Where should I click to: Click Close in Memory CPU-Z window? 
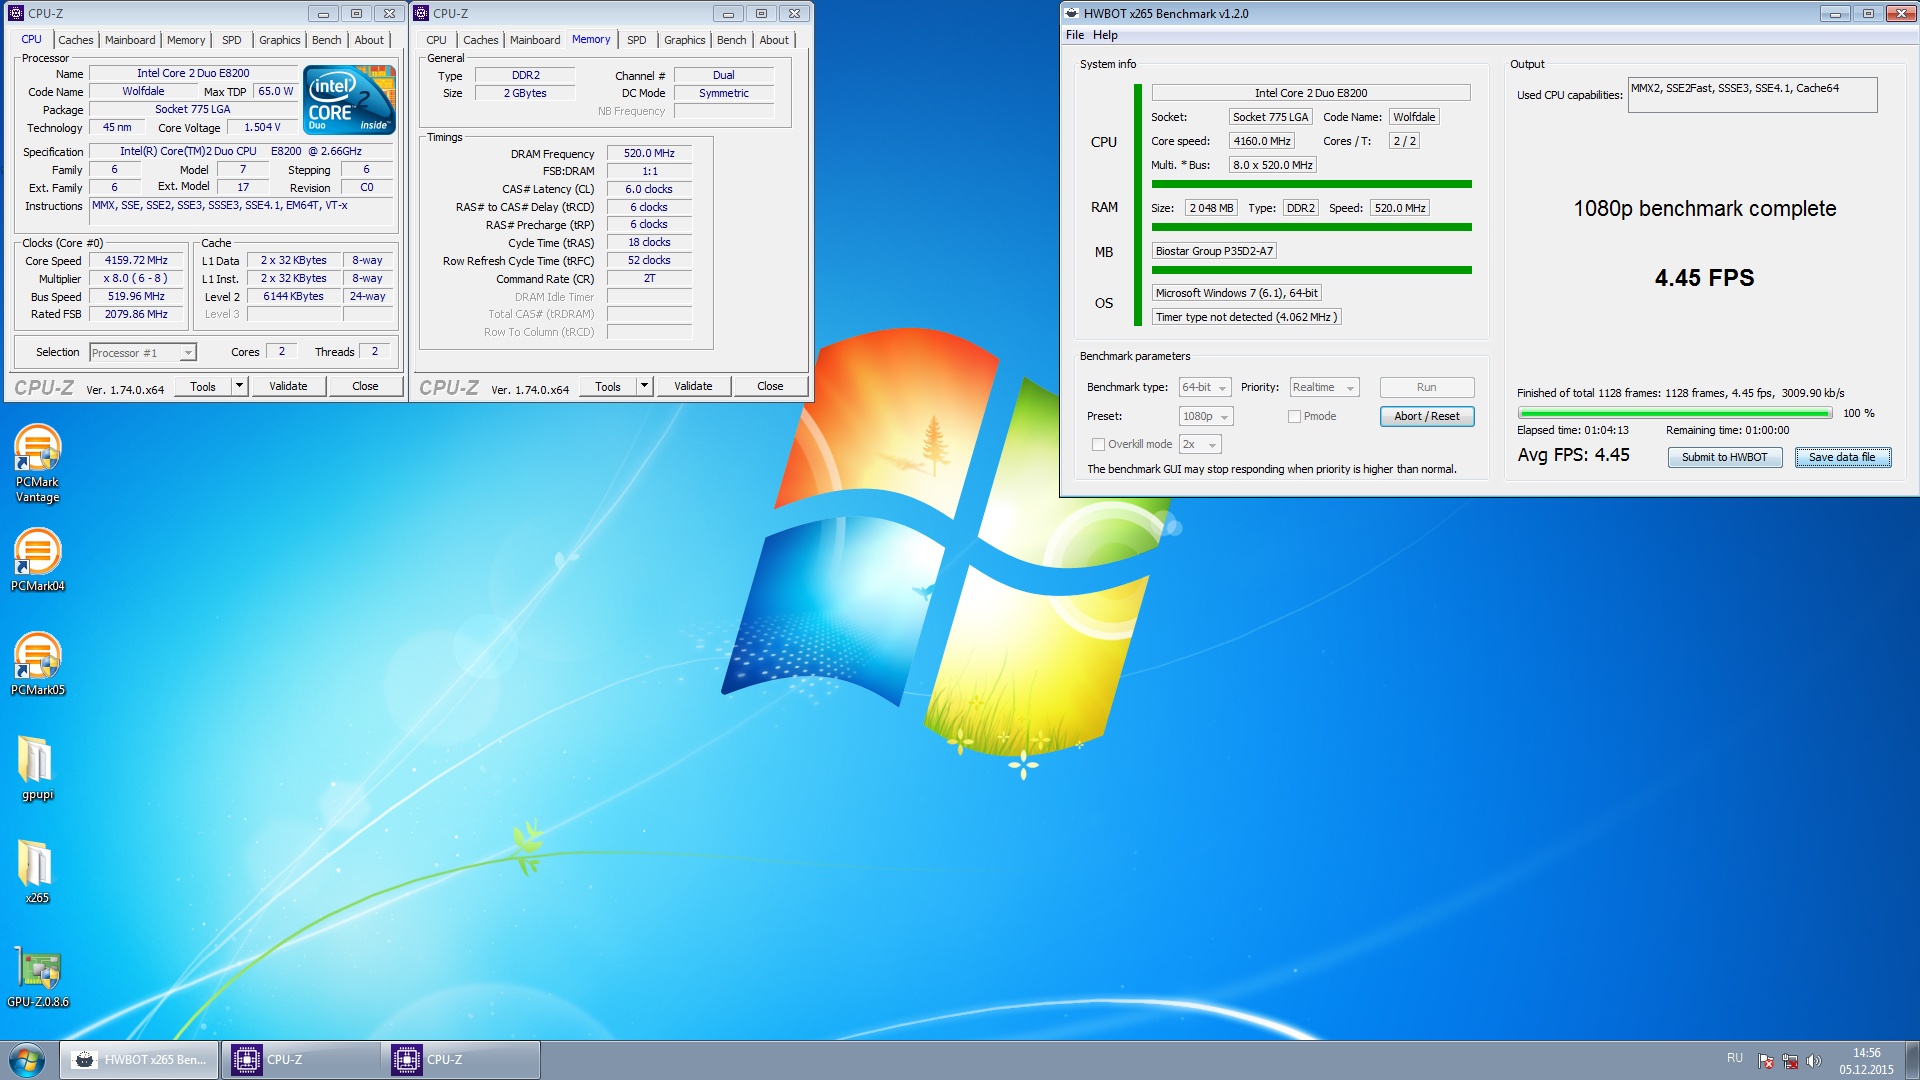(770, 386)
